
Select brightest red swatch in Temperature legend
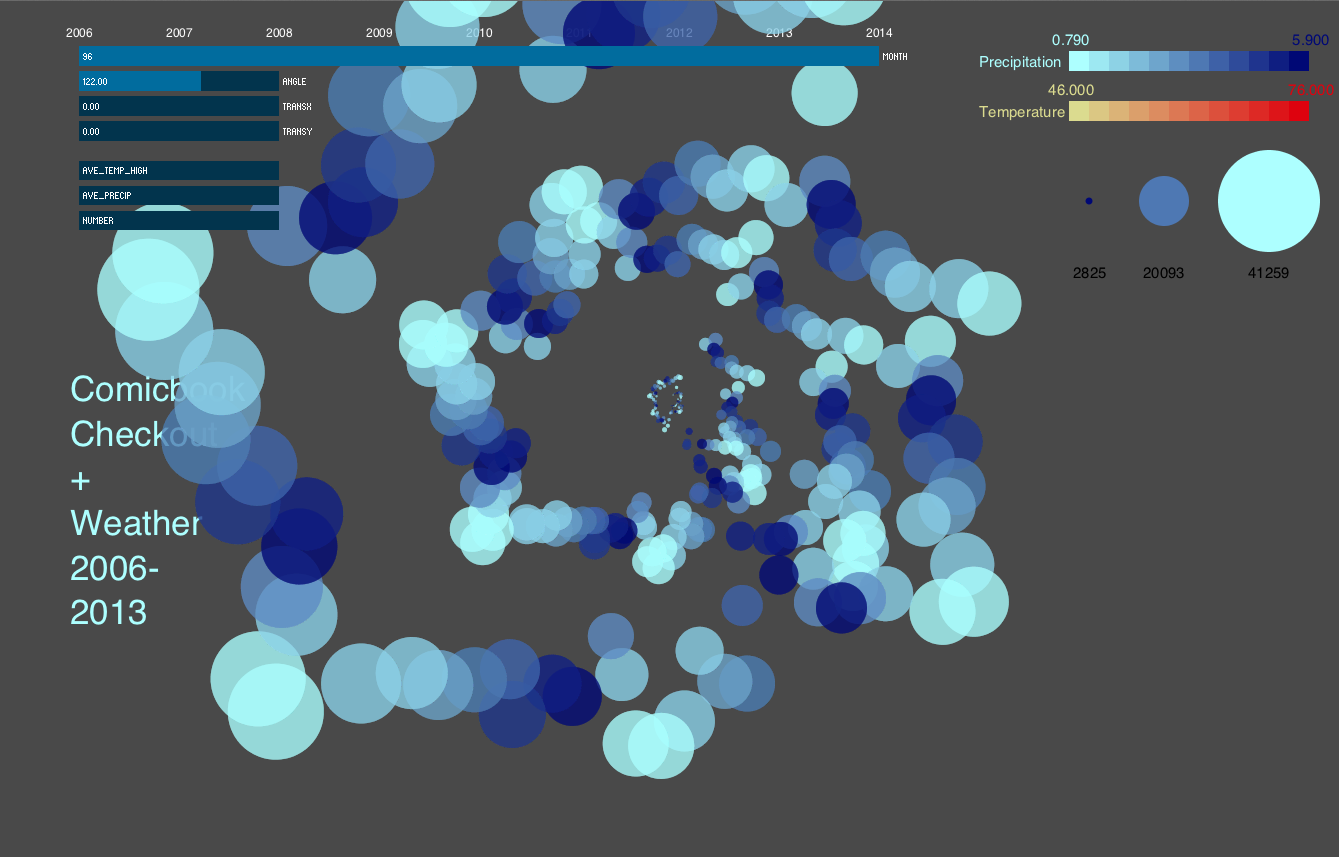pos(1299,112)
